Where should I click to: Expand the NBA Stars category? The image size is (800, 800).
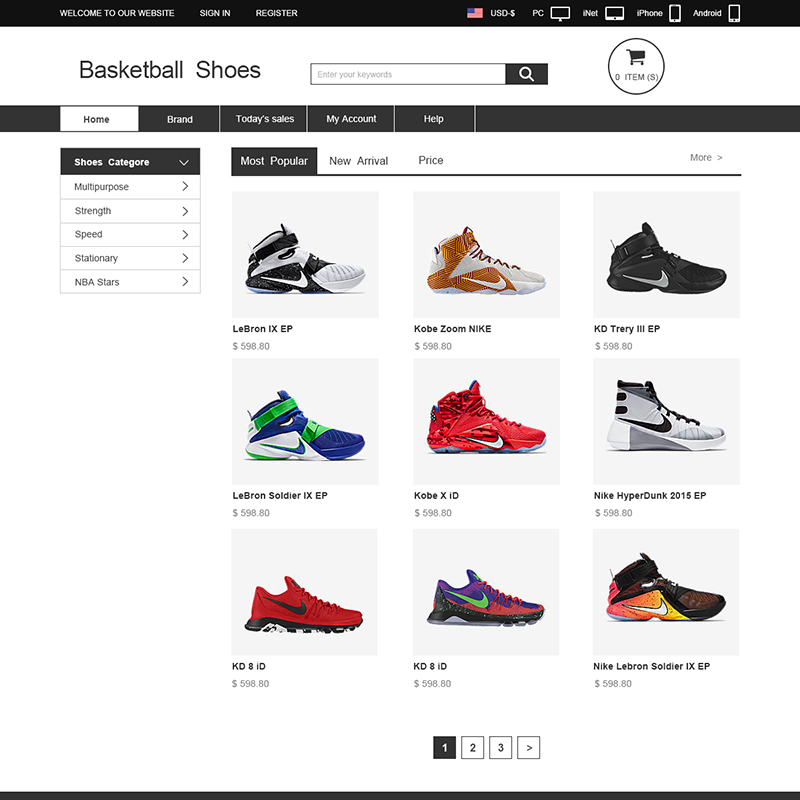(130, 282)
